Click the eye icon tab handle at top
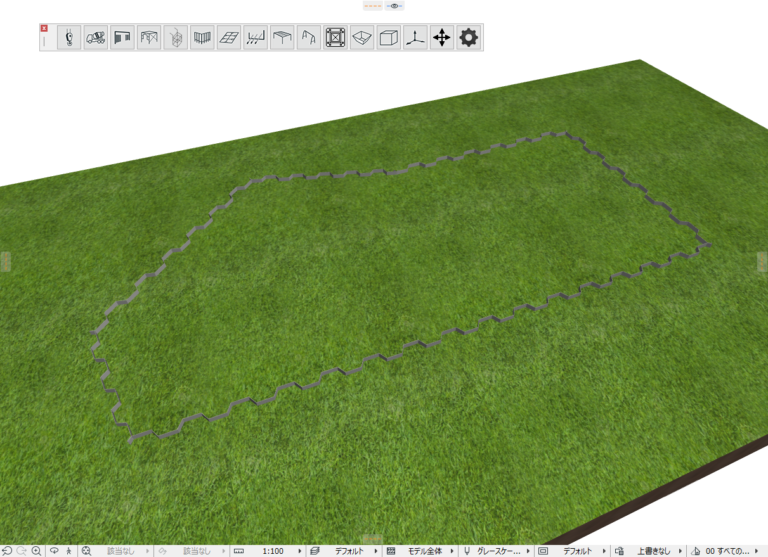This screenshot has height=557, width=768. [x=394, y=6]
